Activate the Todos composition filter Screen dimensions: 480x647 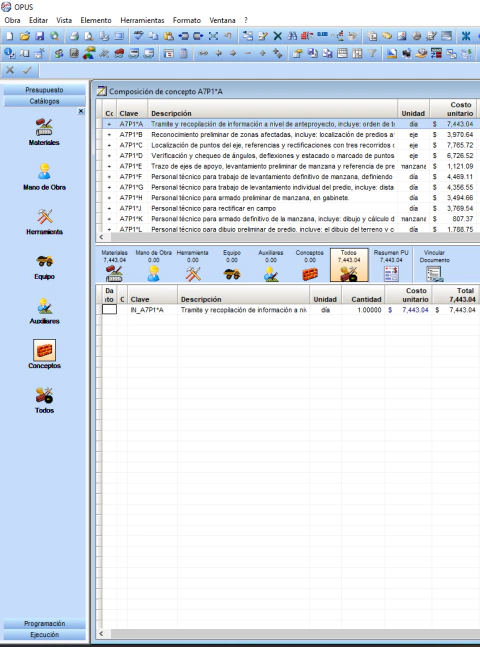[349, 265]
